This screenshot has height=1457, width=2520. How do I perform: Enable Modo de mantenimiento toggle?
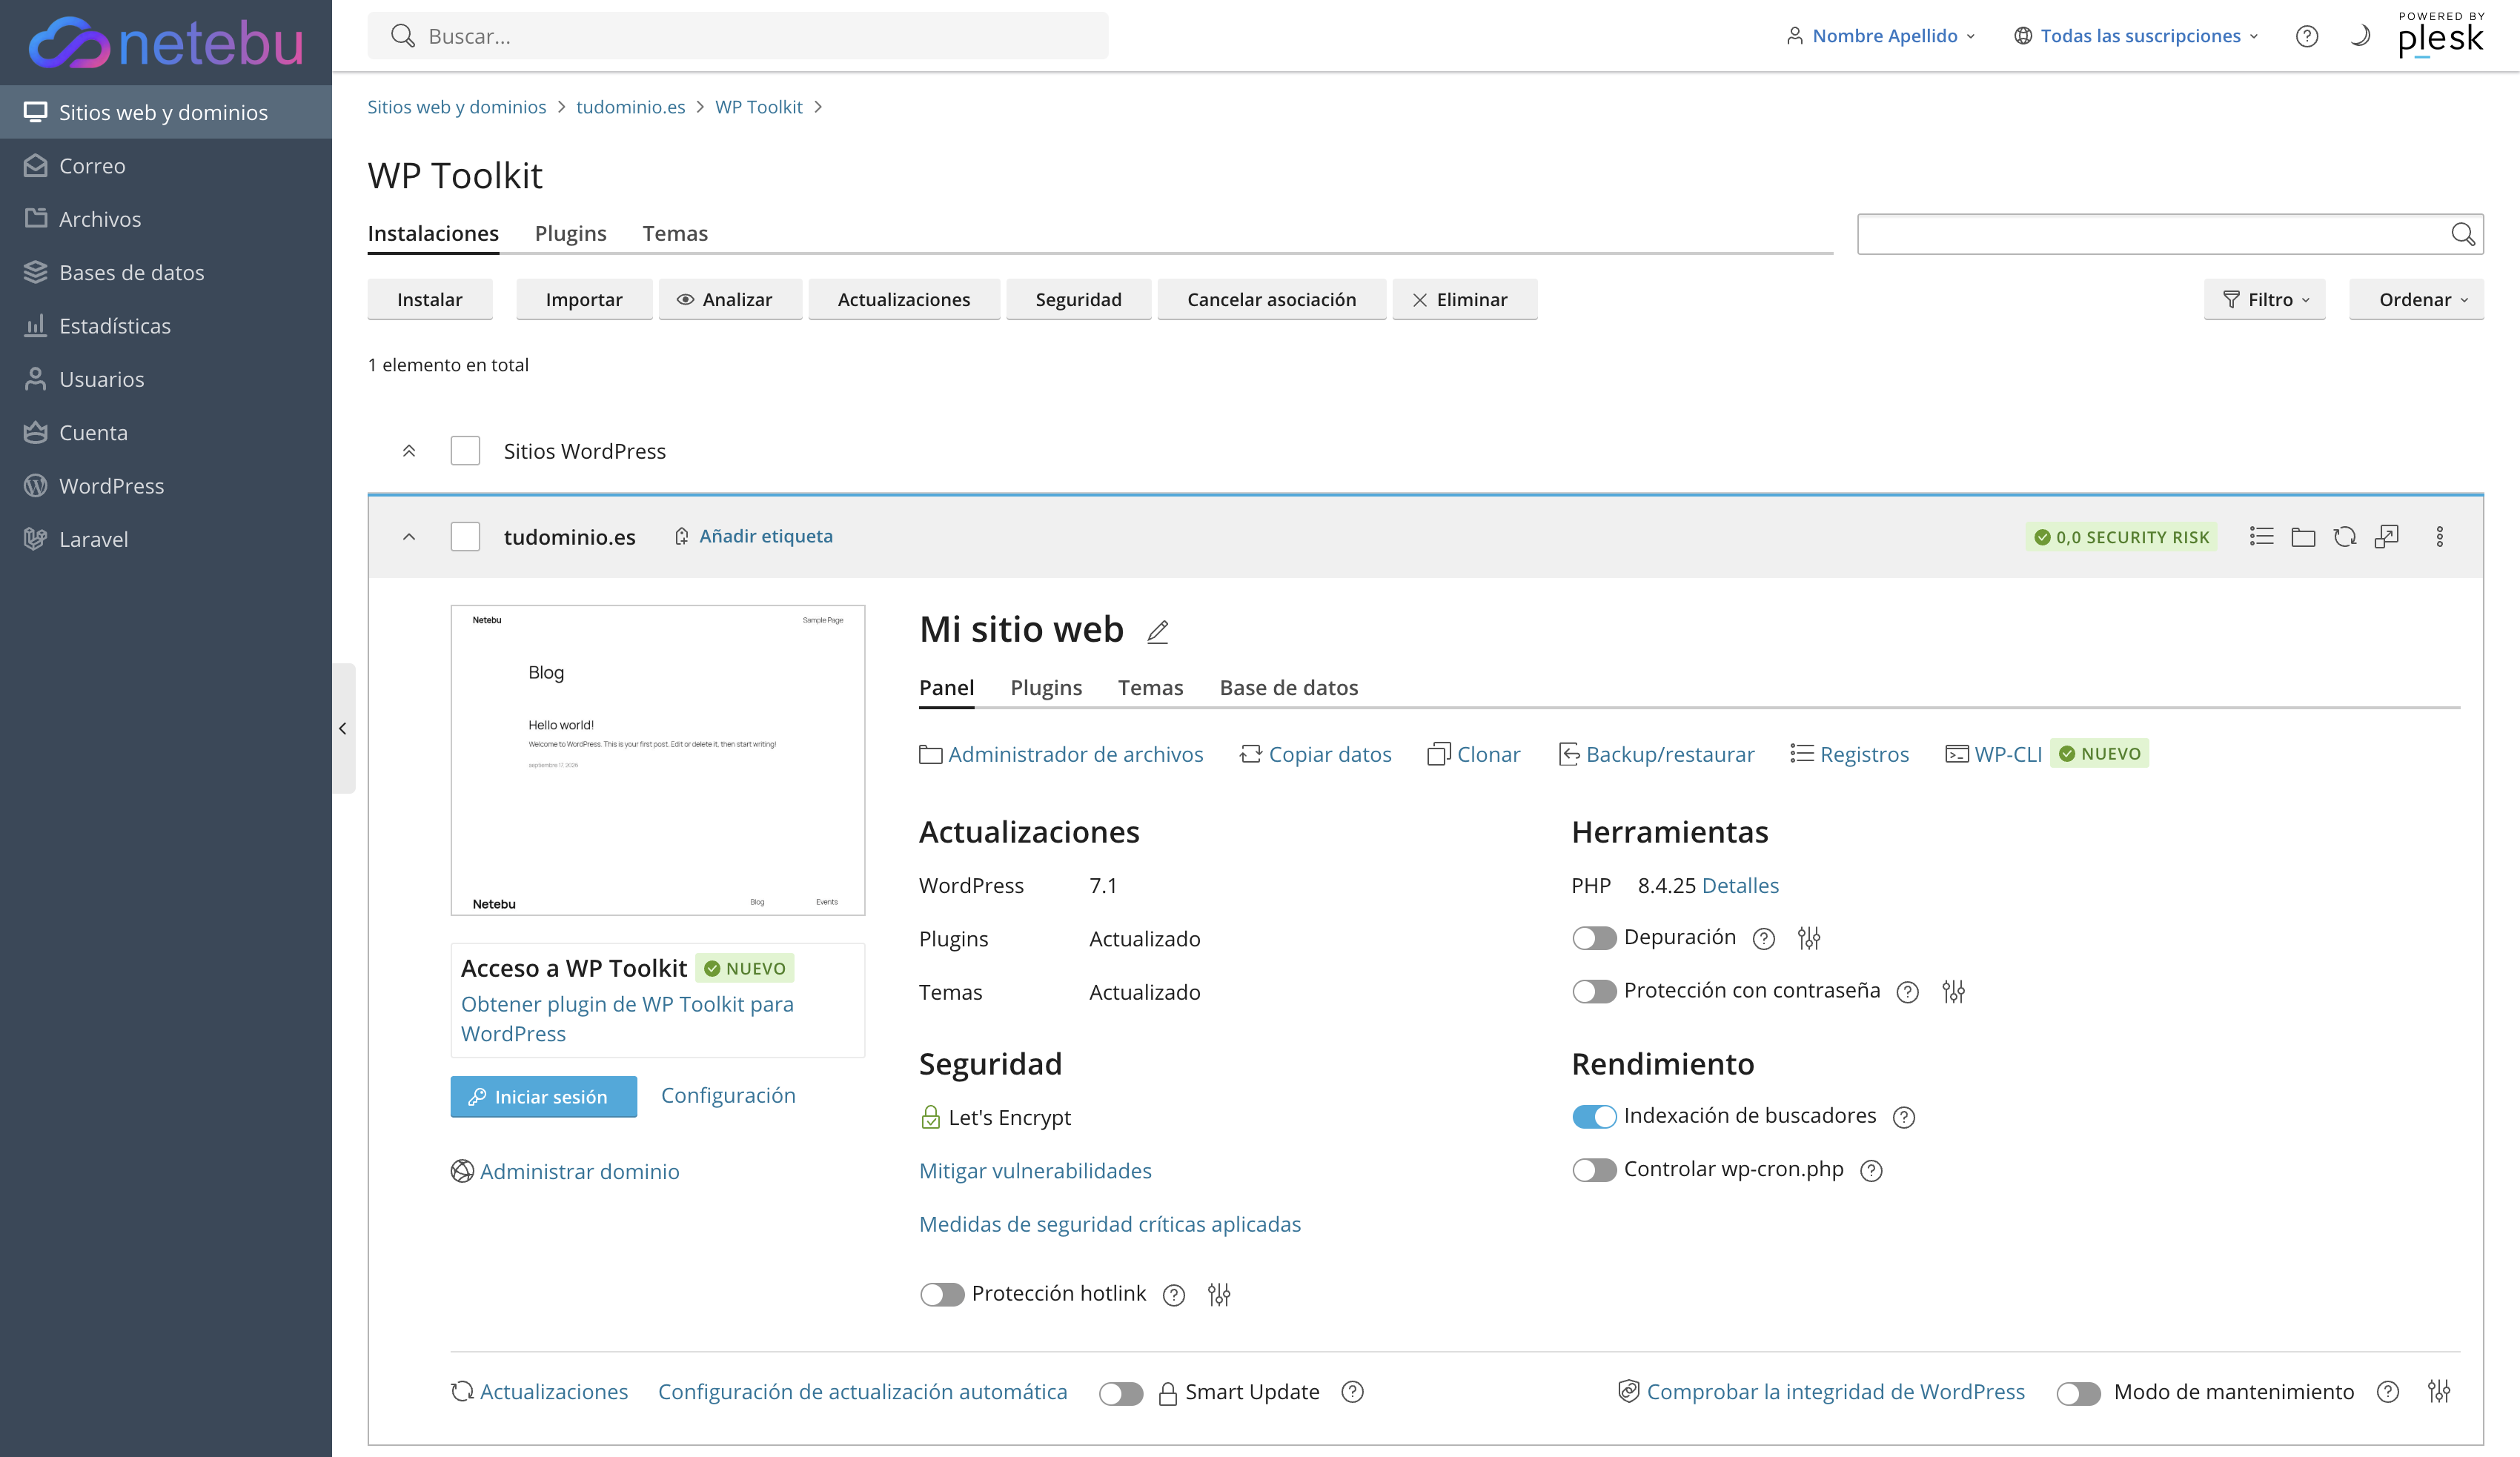pyautogui.click(x=2078, y=1393)
